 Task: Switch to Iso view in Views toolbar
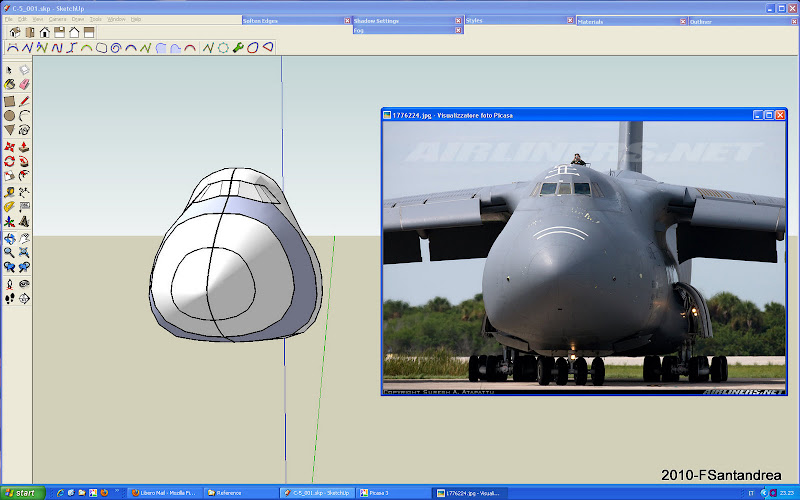point(15,32)
